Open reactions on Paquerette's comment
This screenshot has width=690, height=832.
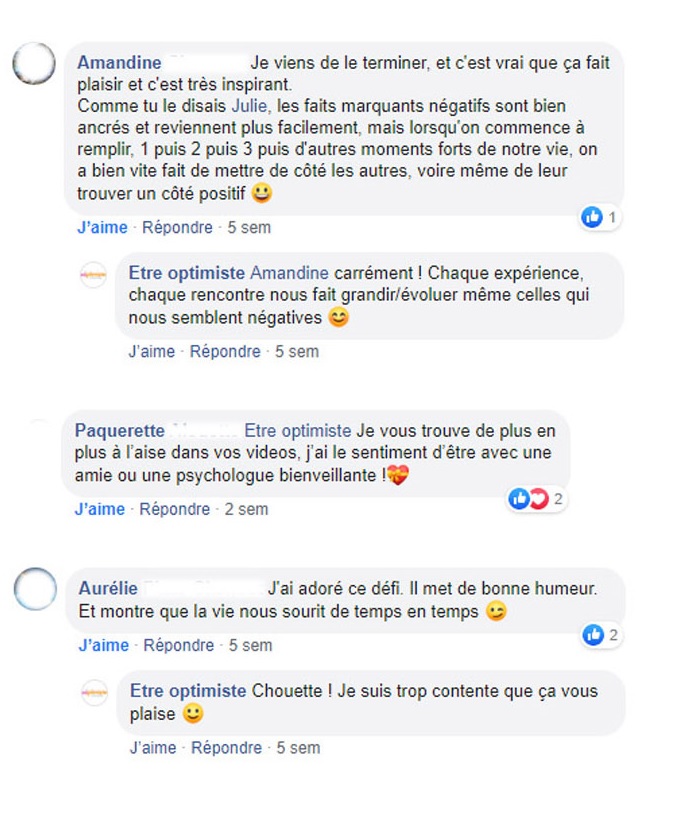pos(536,499)
